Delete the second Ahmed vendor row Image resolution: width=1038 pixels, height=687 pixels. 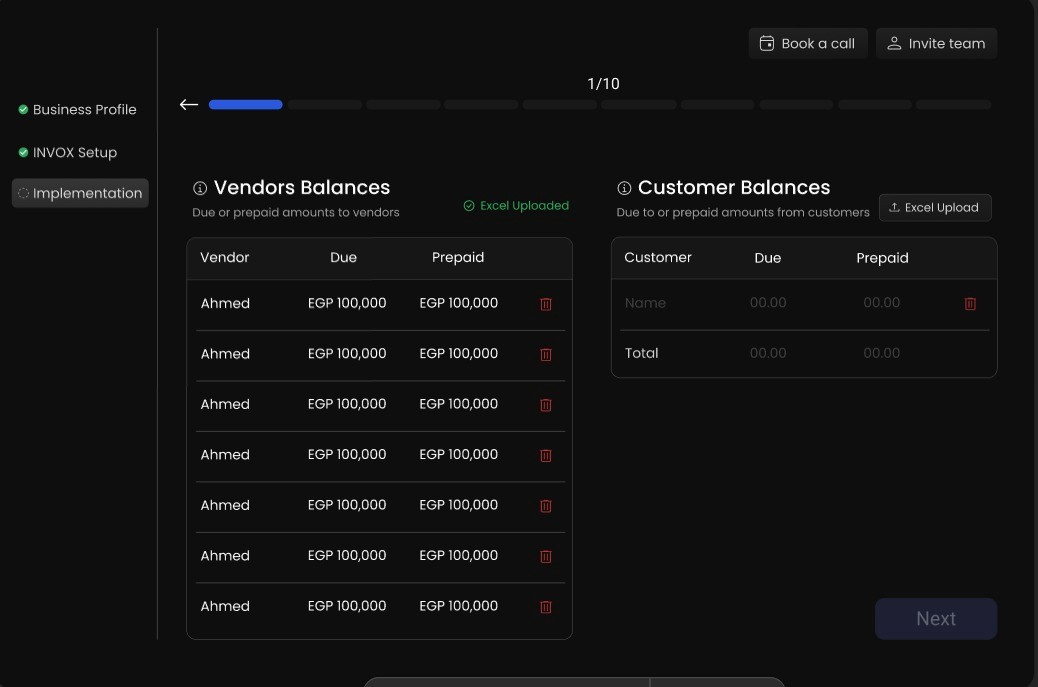point(545,354)
